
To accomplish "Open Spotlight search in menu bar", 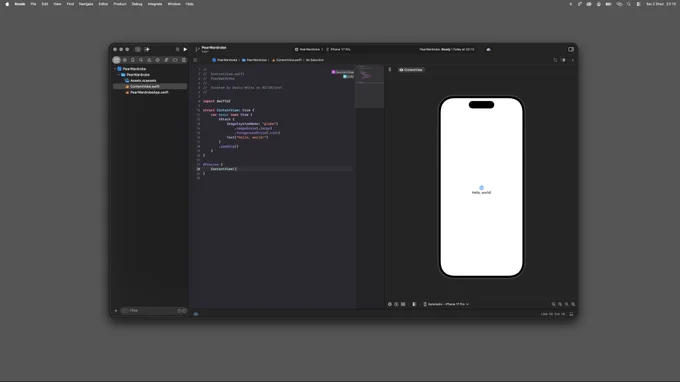I will [x=629, y=4].
